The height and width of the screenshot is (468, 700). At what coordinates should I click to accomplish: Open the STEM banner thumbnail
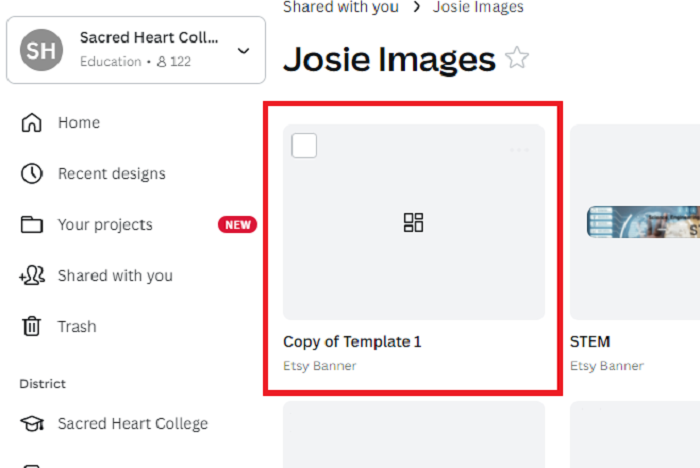(x=642, y=222)
